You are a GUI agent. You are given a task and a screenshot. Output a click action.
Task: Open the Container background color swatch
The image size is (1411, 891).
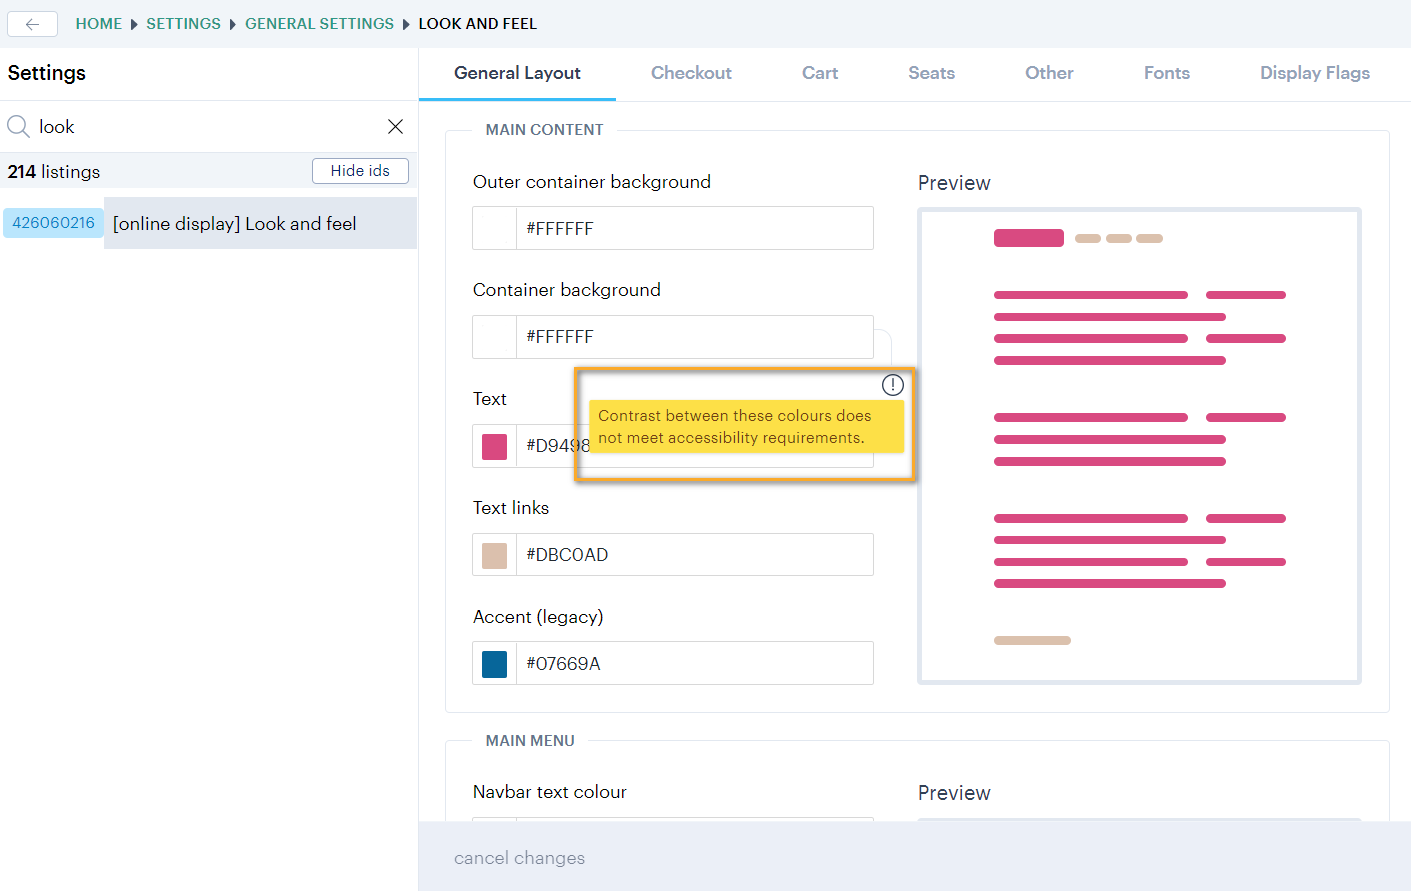(x=494, y=336)
